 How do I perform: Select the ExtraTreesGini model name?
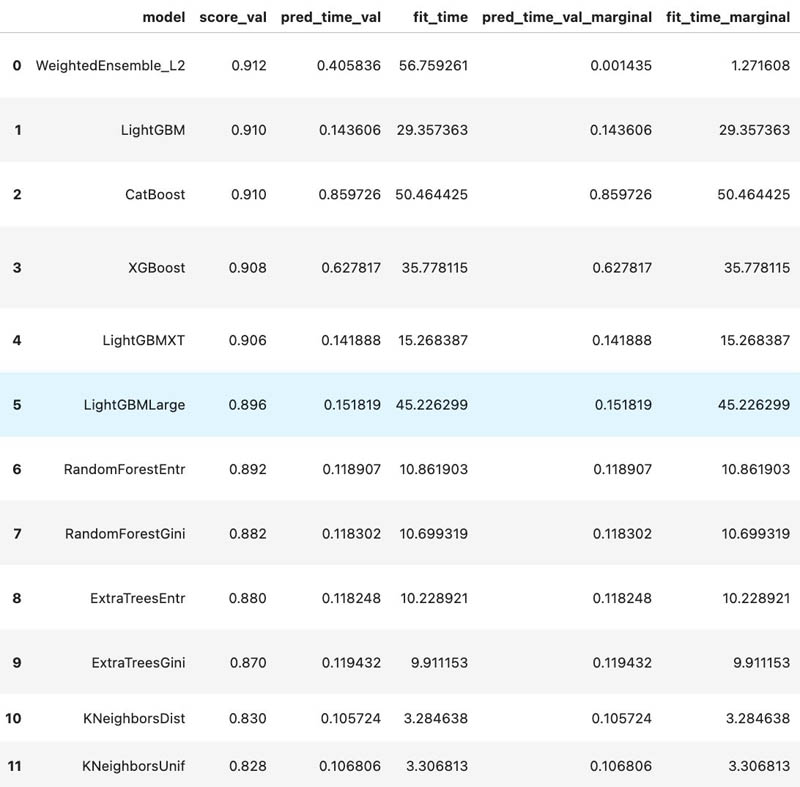(138, 663)
